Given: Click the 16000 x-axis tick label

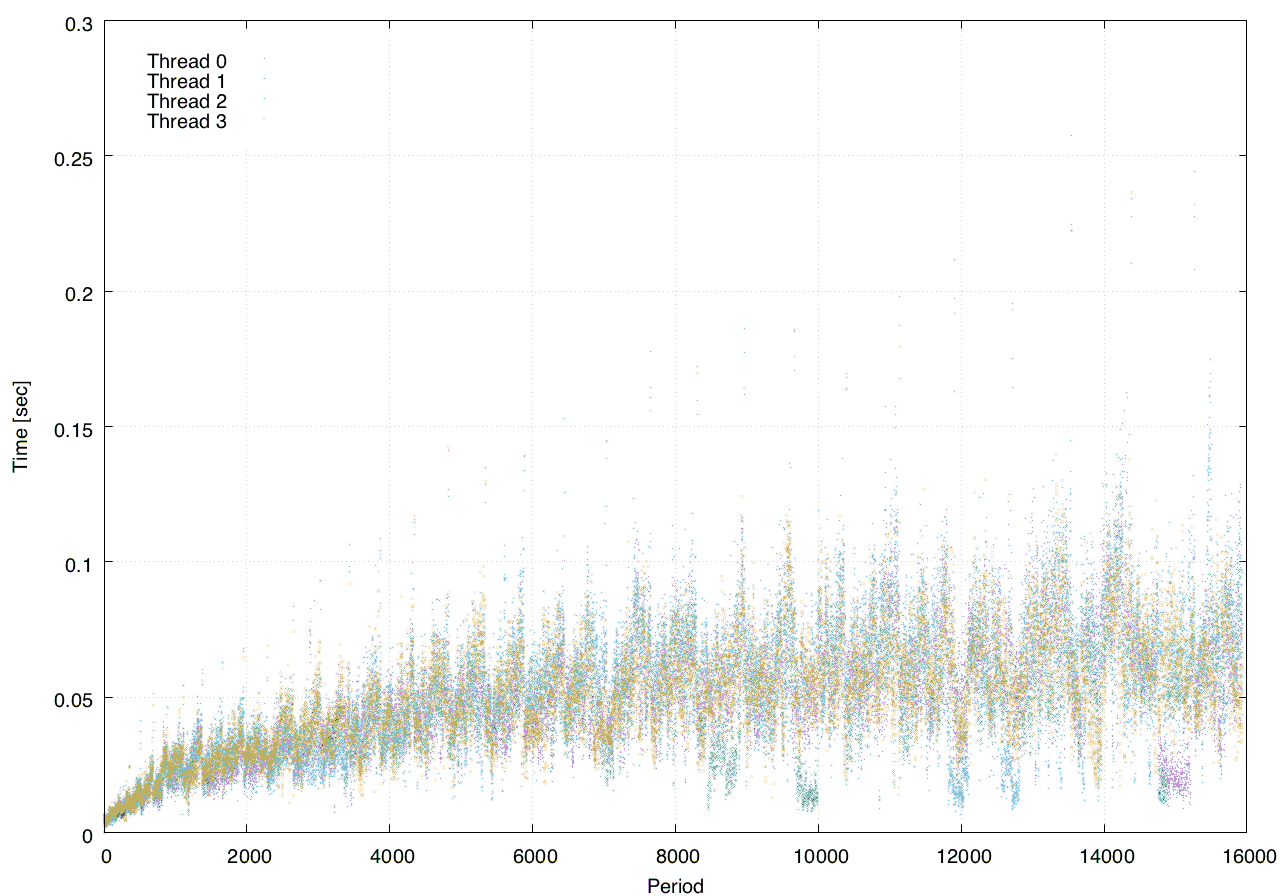Looking at the screenshot, I should [x=1247, y=855].
